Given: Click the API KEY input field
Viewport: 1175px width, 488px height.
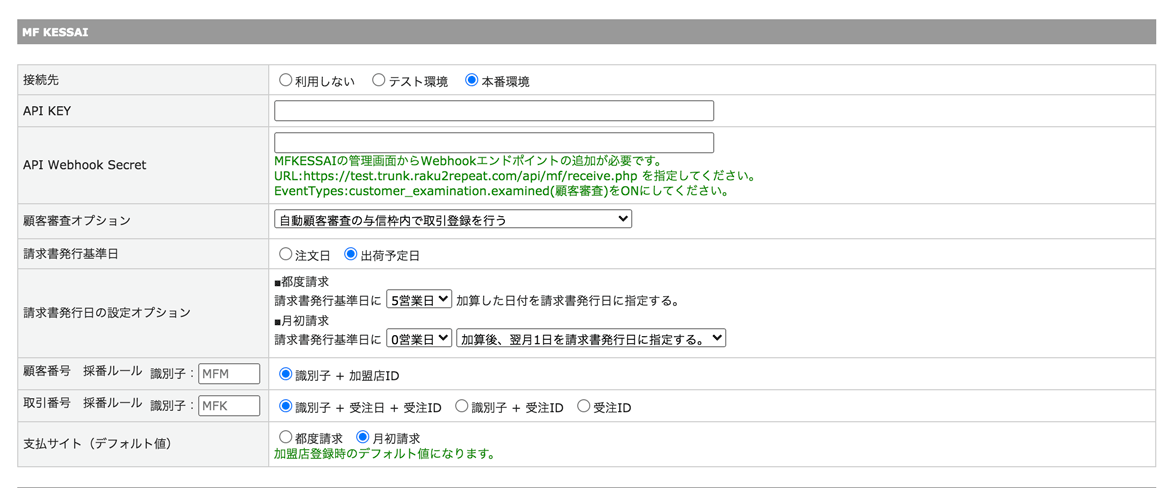Looking at the screenshot, I should [494, 111].
